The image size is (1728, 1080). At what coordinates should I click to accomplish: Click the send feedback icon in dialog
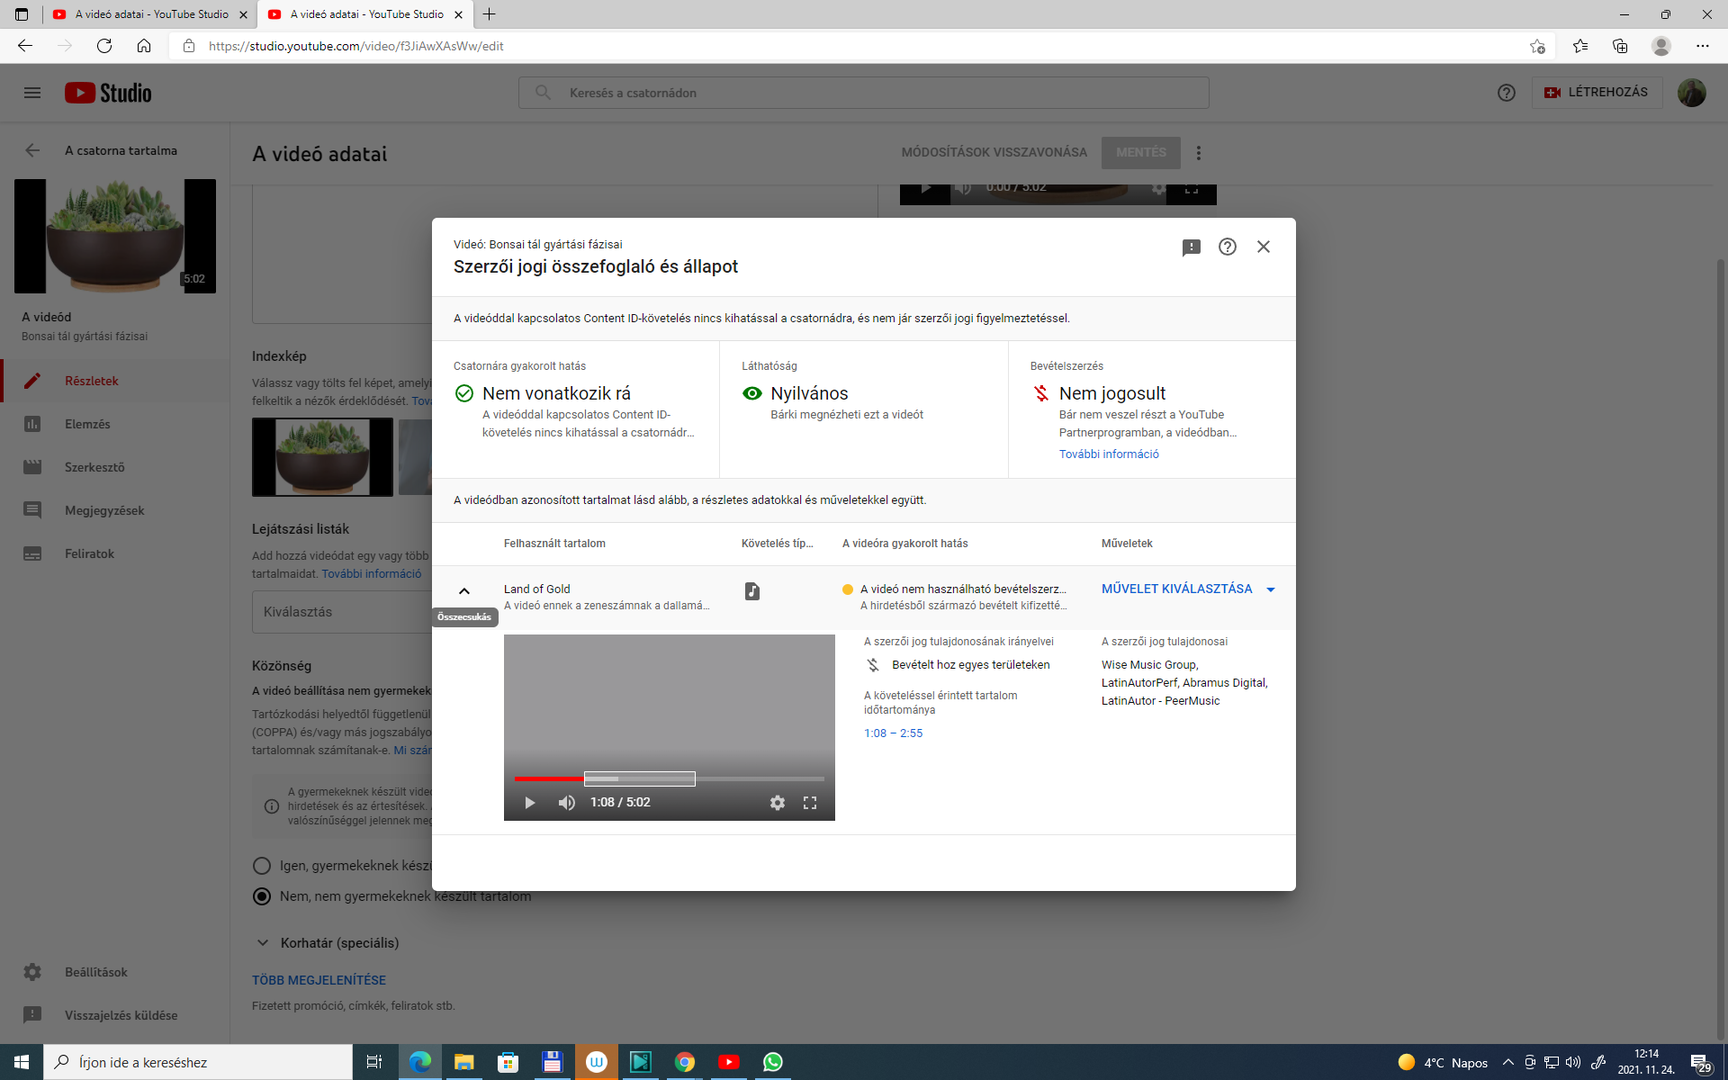(1191, 247)
